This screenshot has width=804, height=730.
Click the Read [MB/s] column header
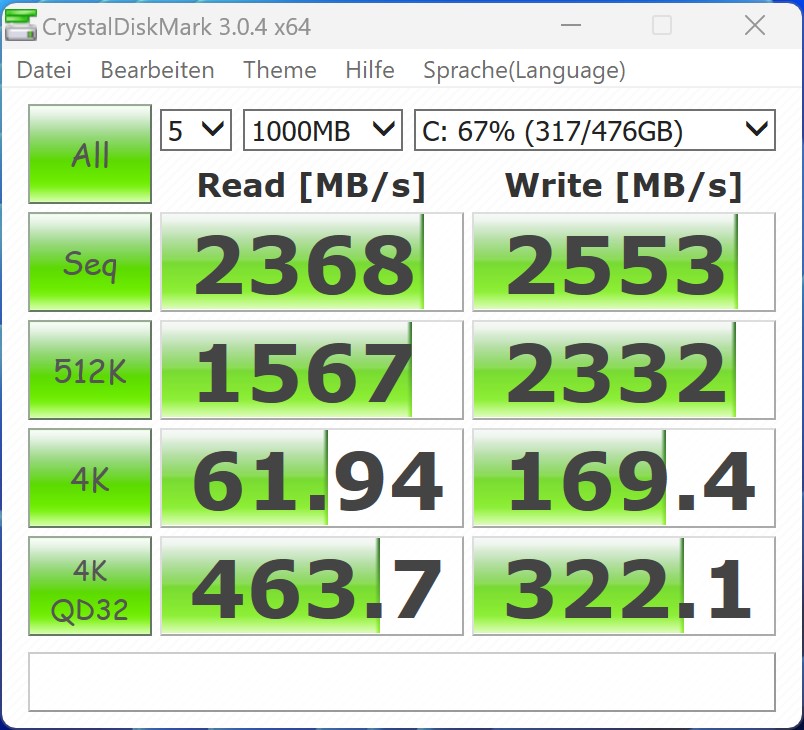click(312, 186)
